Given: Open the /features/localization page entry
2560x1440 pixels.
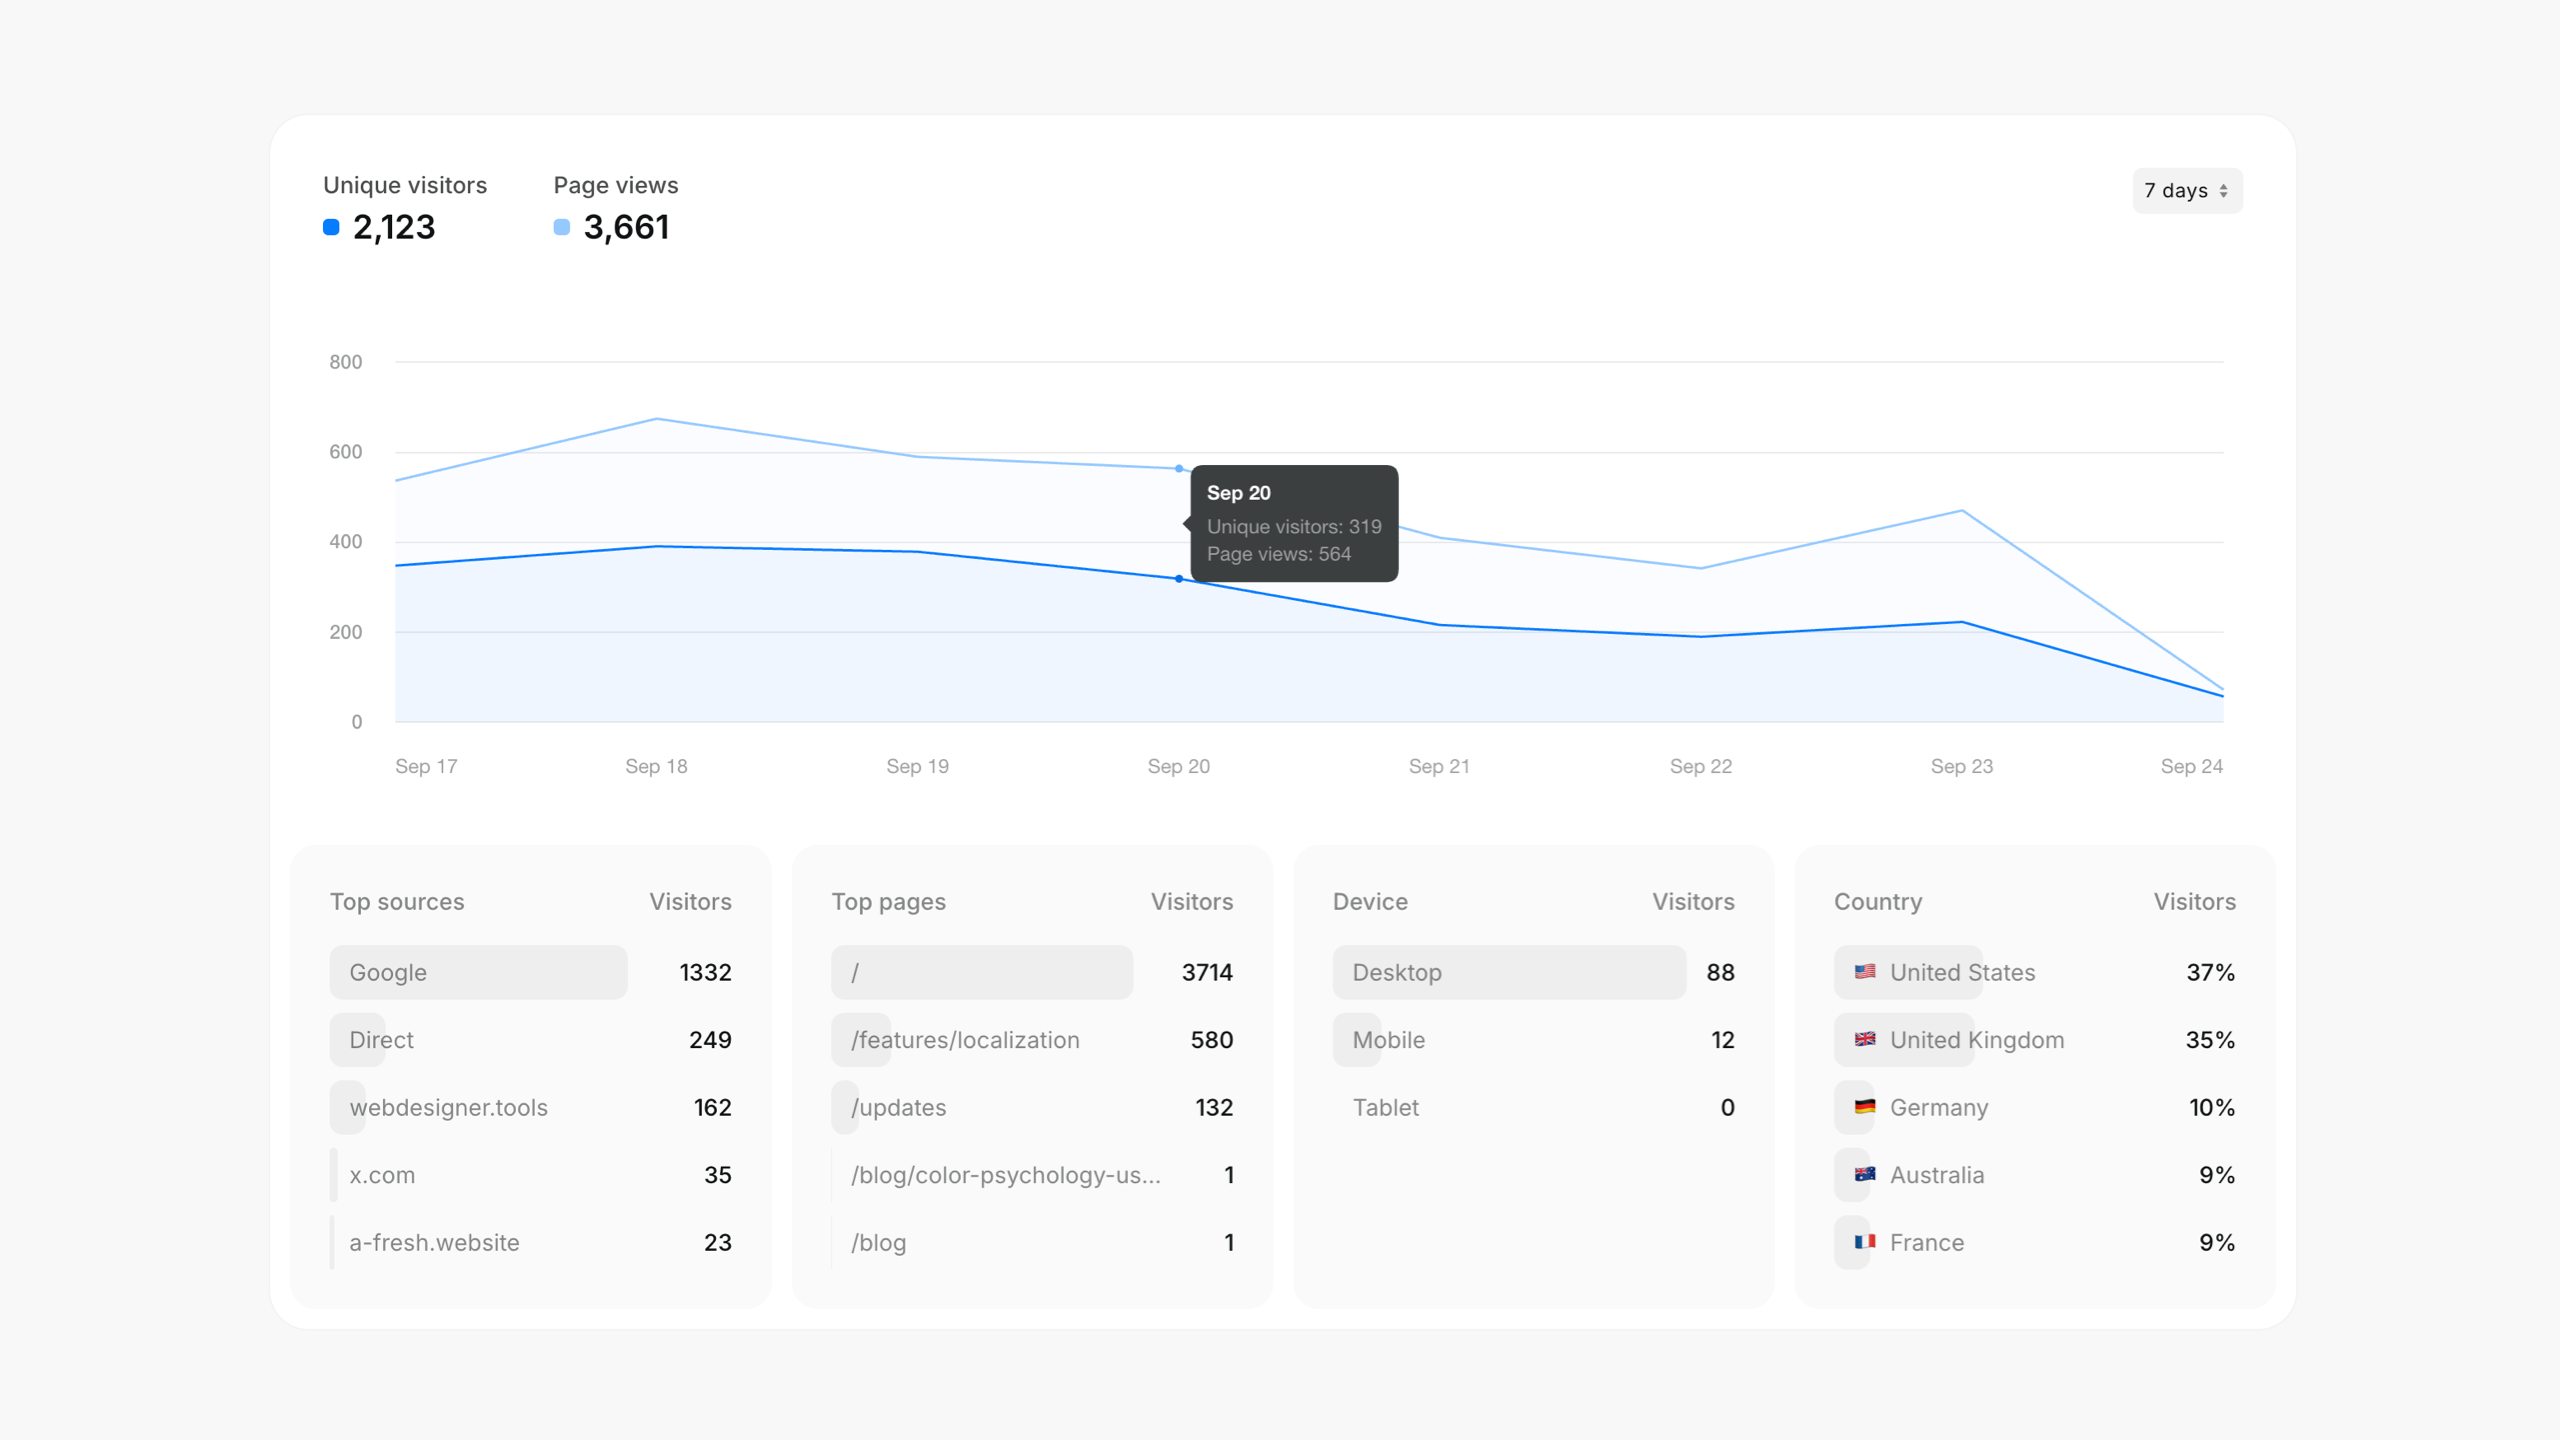Looking at the screenshot, I should pos(964,1039).
